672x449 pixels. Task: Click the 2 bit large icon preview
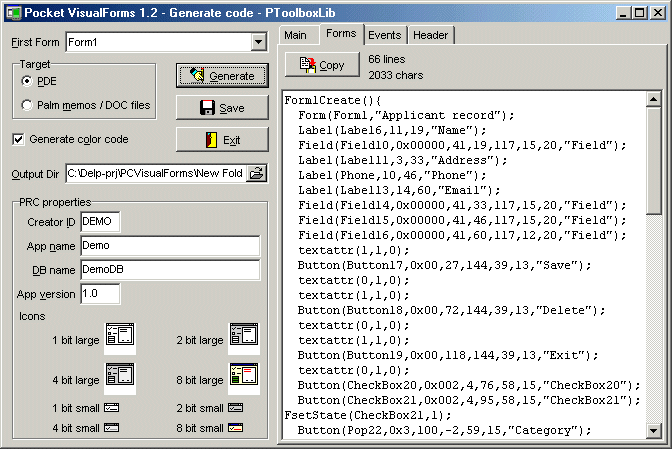point(243,338)
